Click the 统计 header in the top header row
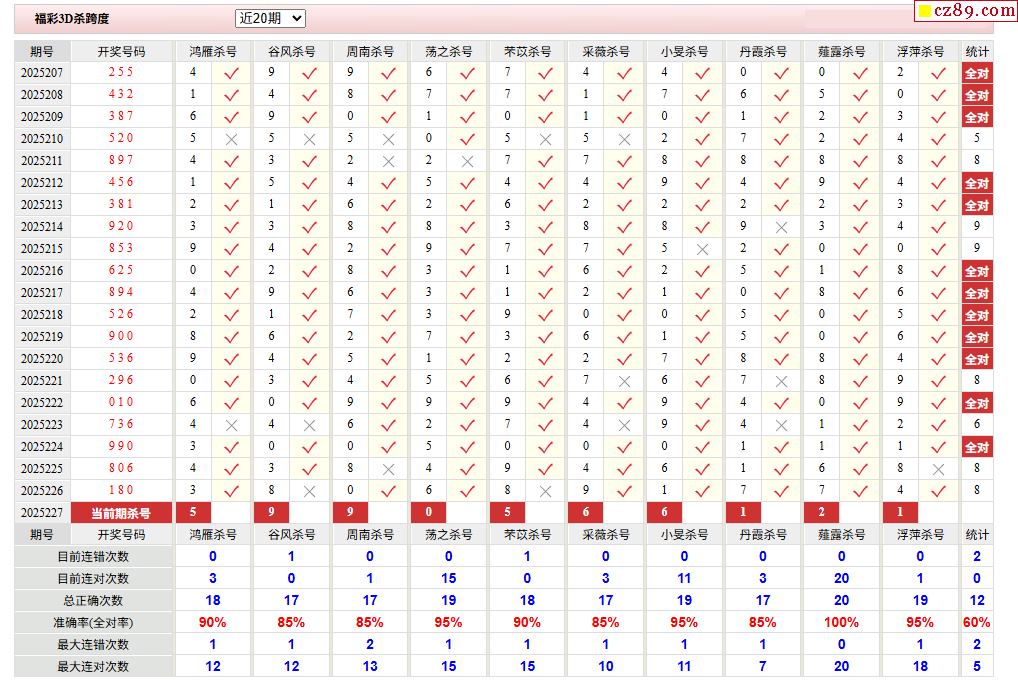Viewport: 1018px width, 686px height. [x=976, y=51]
